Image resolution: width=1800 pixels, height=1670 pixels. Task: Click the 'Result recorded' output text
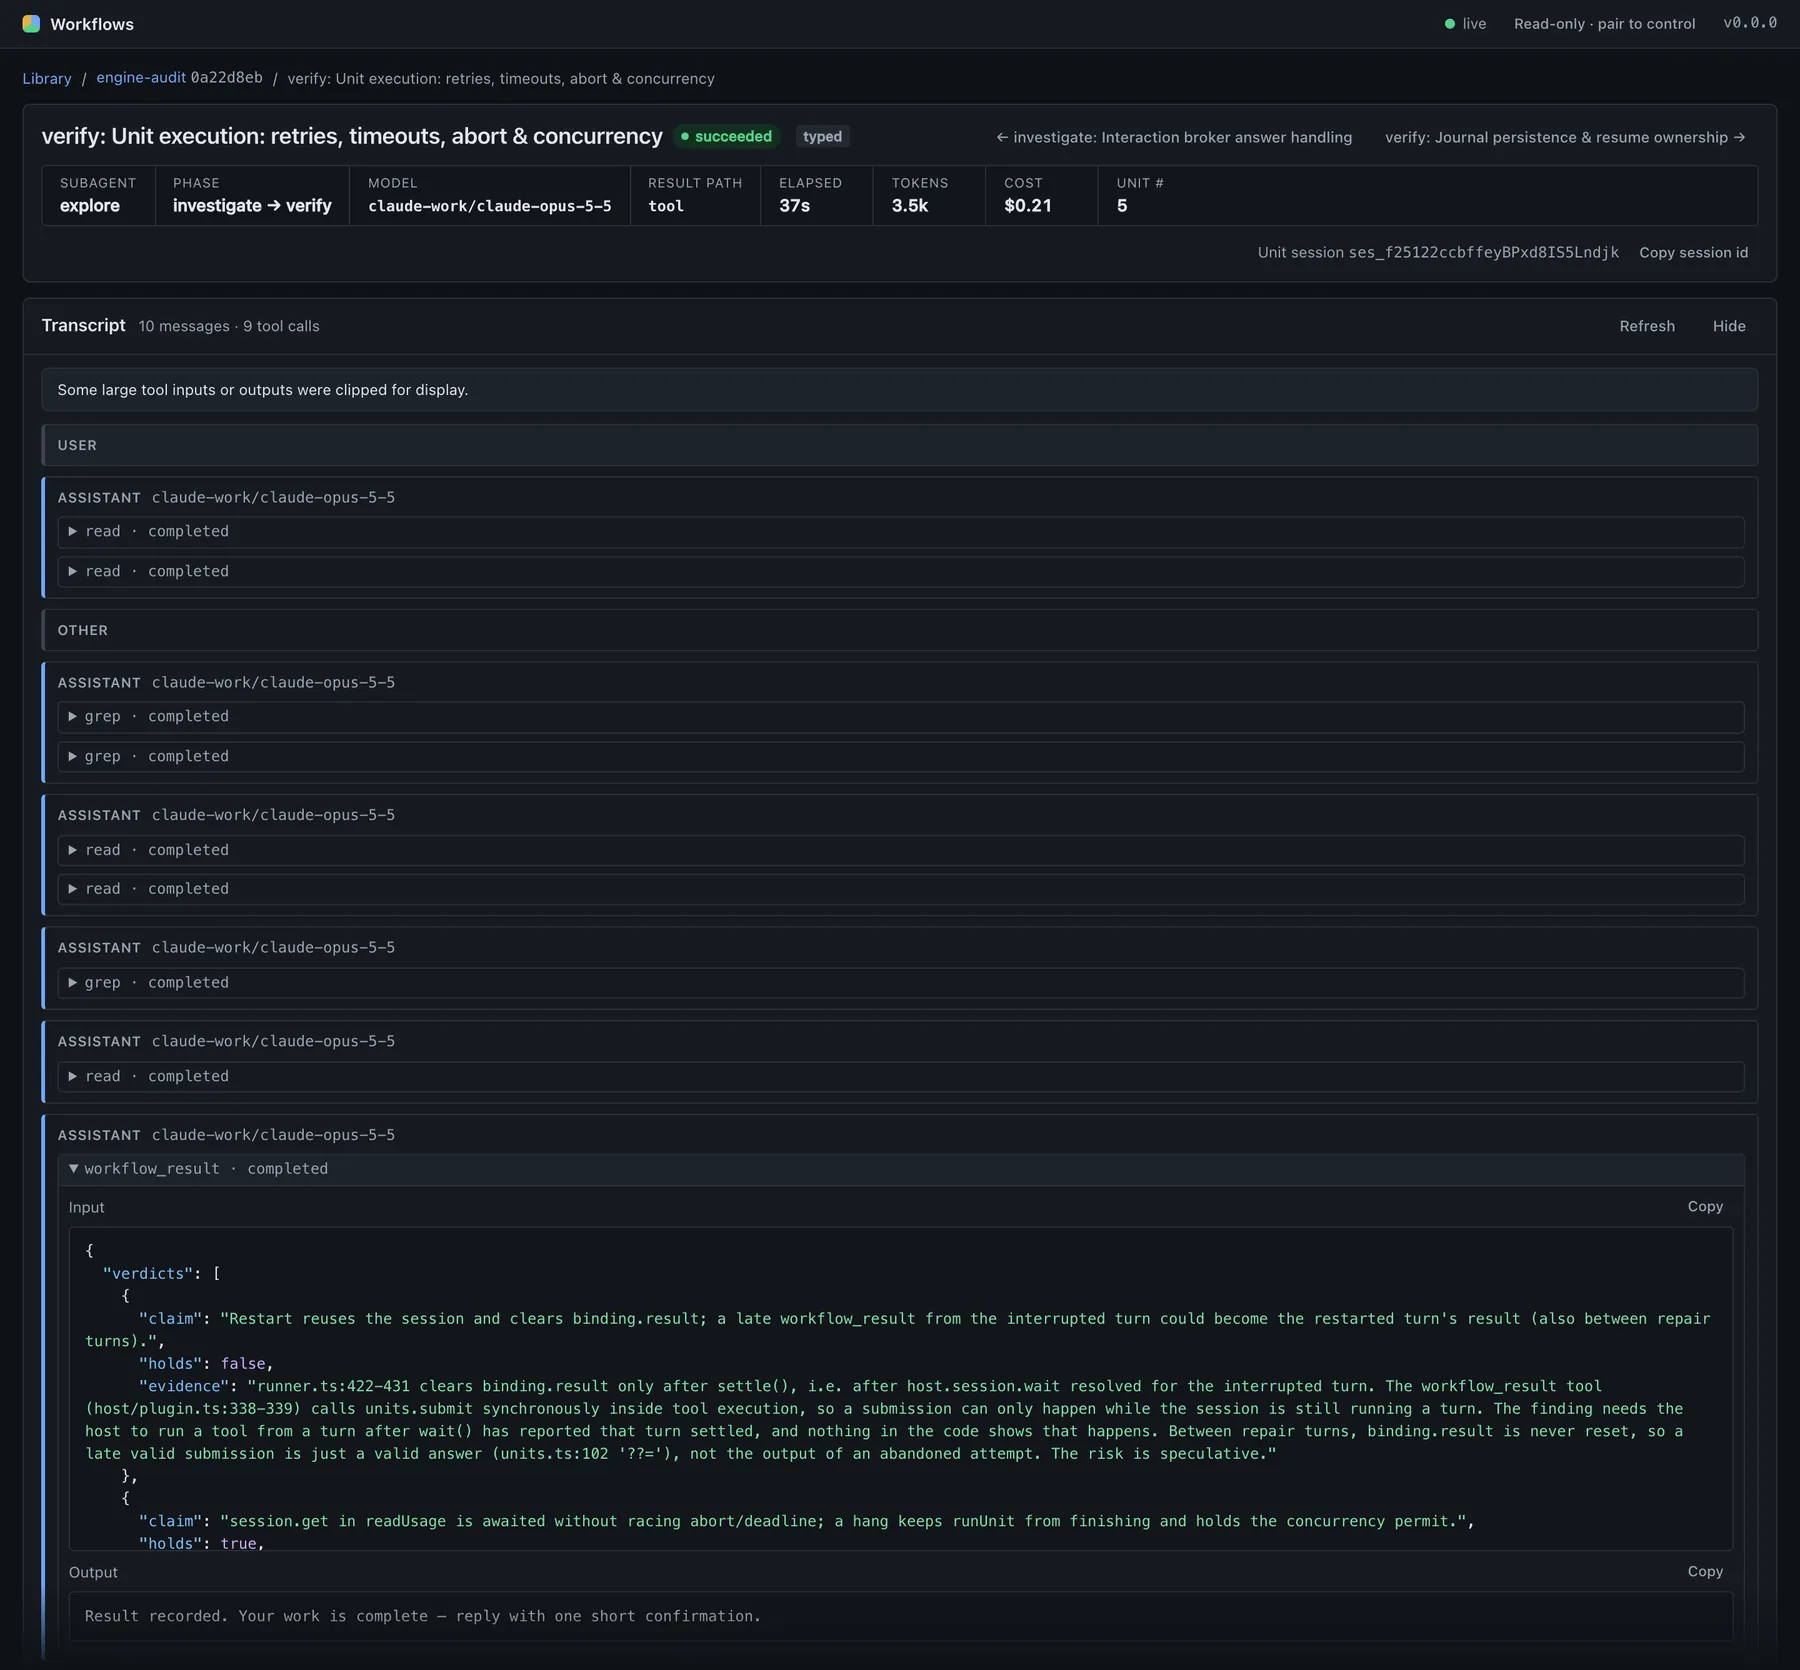coord(423,1616)
